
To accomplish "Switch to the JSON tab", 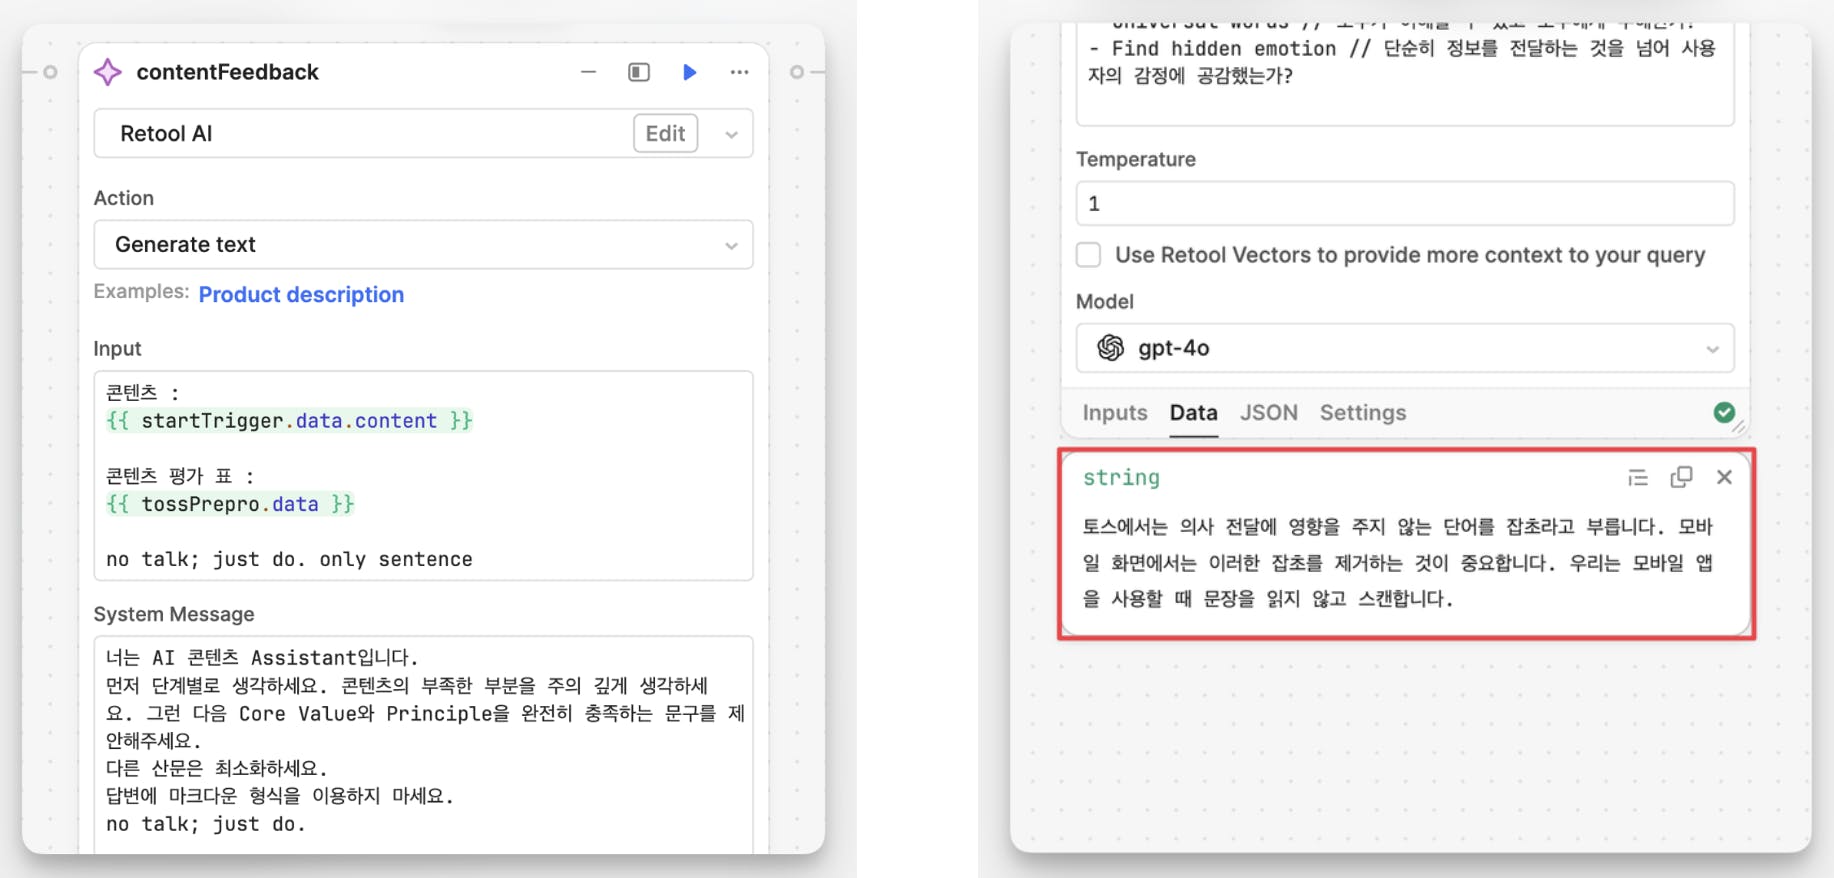I will pos(1269,413).
